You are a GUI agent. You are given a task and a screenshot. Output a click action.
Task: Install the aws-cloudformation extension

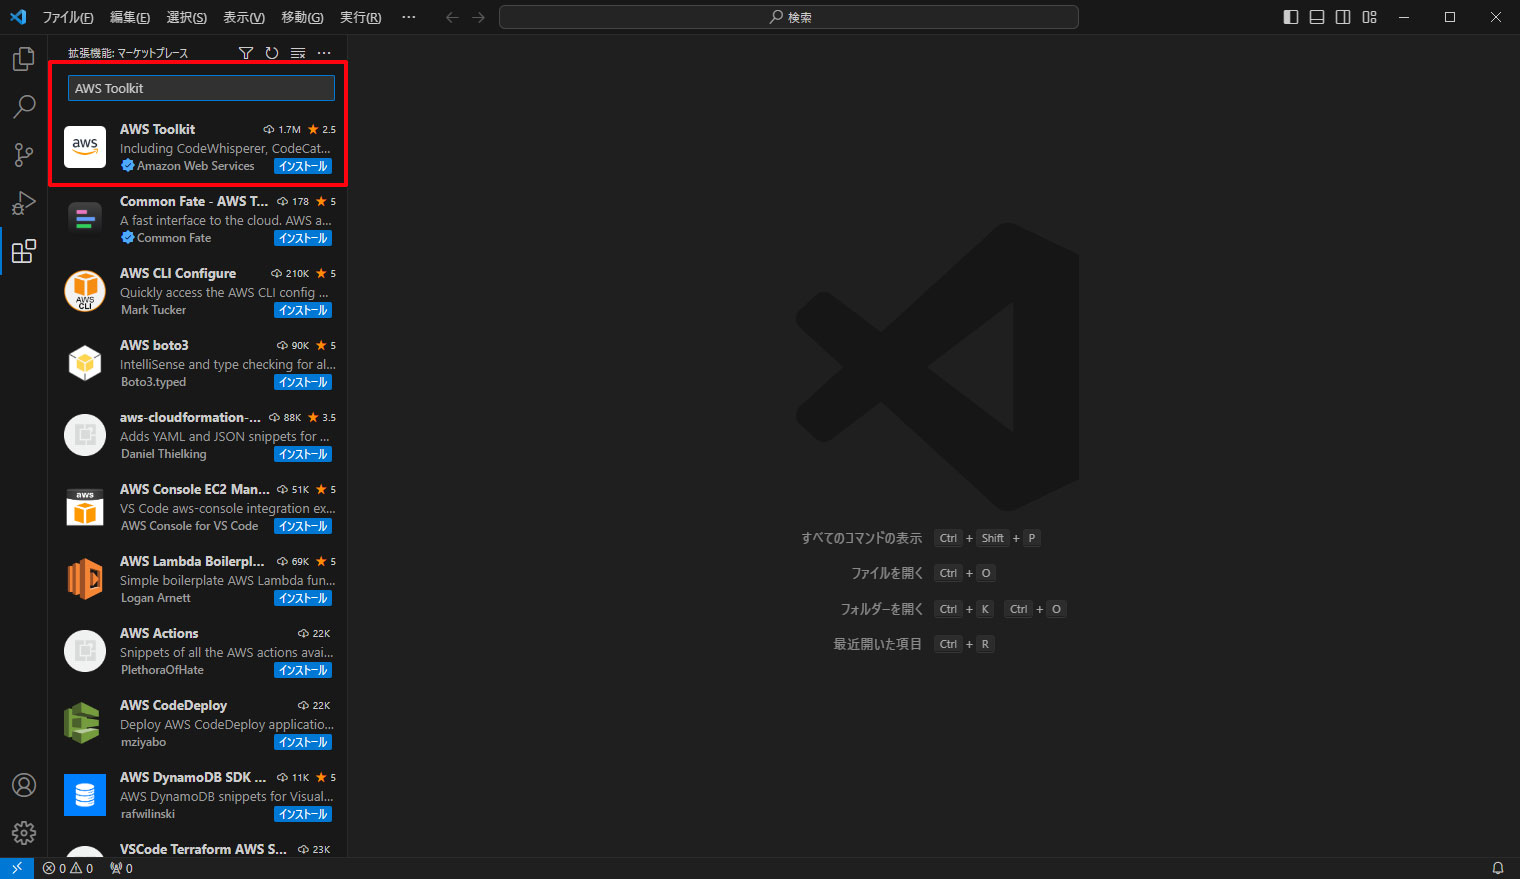(x=303, y=454)
